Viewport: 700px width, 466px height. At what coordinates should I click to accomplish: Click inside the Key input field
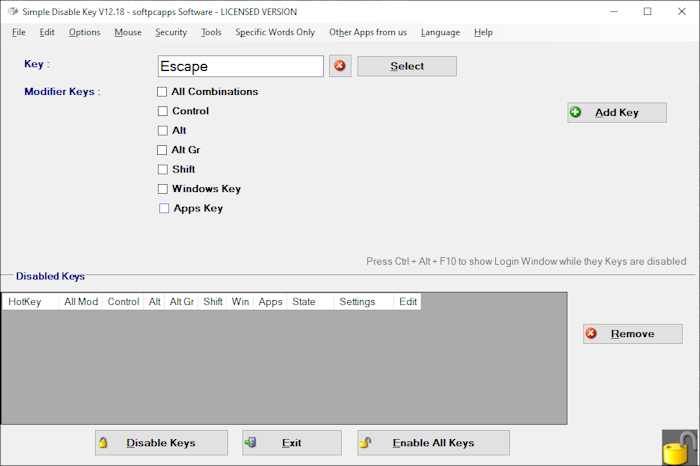click(x=240, y=67)
